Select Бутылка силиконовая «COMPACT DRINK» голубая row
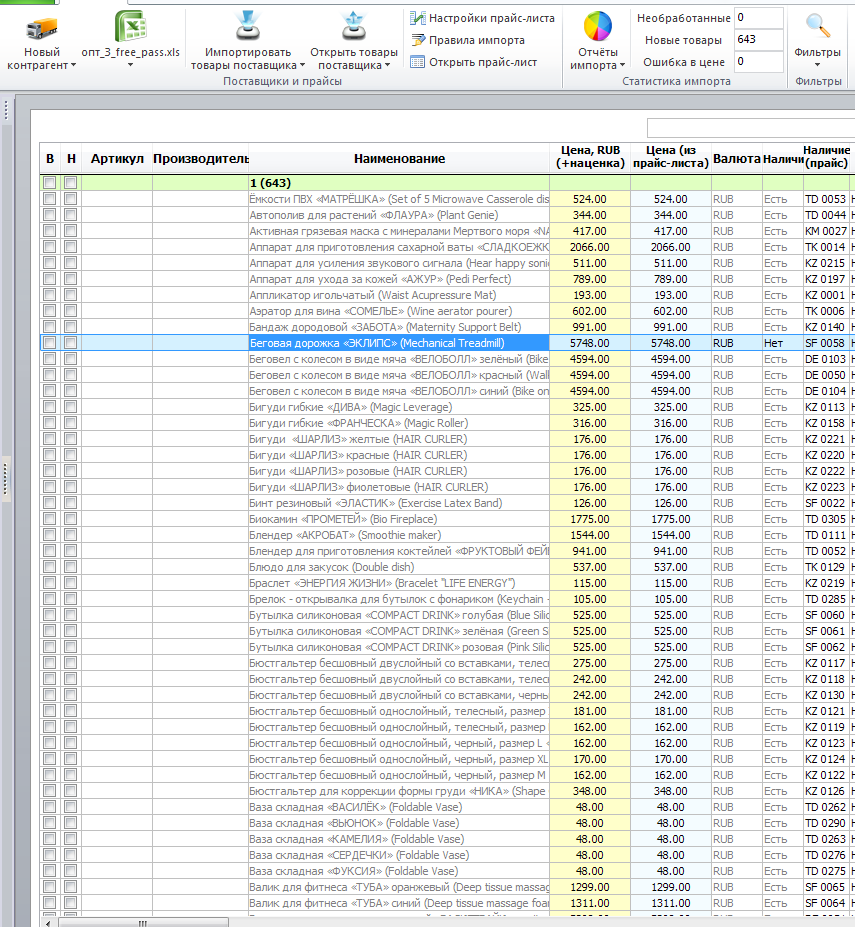The image size is (855, 927). (x=447, y=615)
